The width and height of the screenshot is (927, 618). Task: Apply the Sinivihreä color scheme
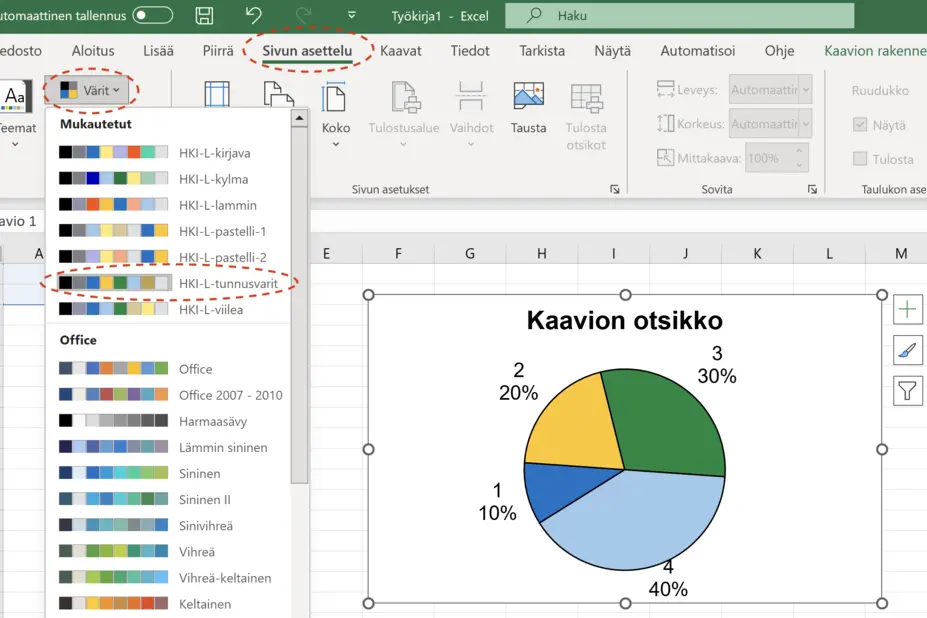click(x=168, y=525)
